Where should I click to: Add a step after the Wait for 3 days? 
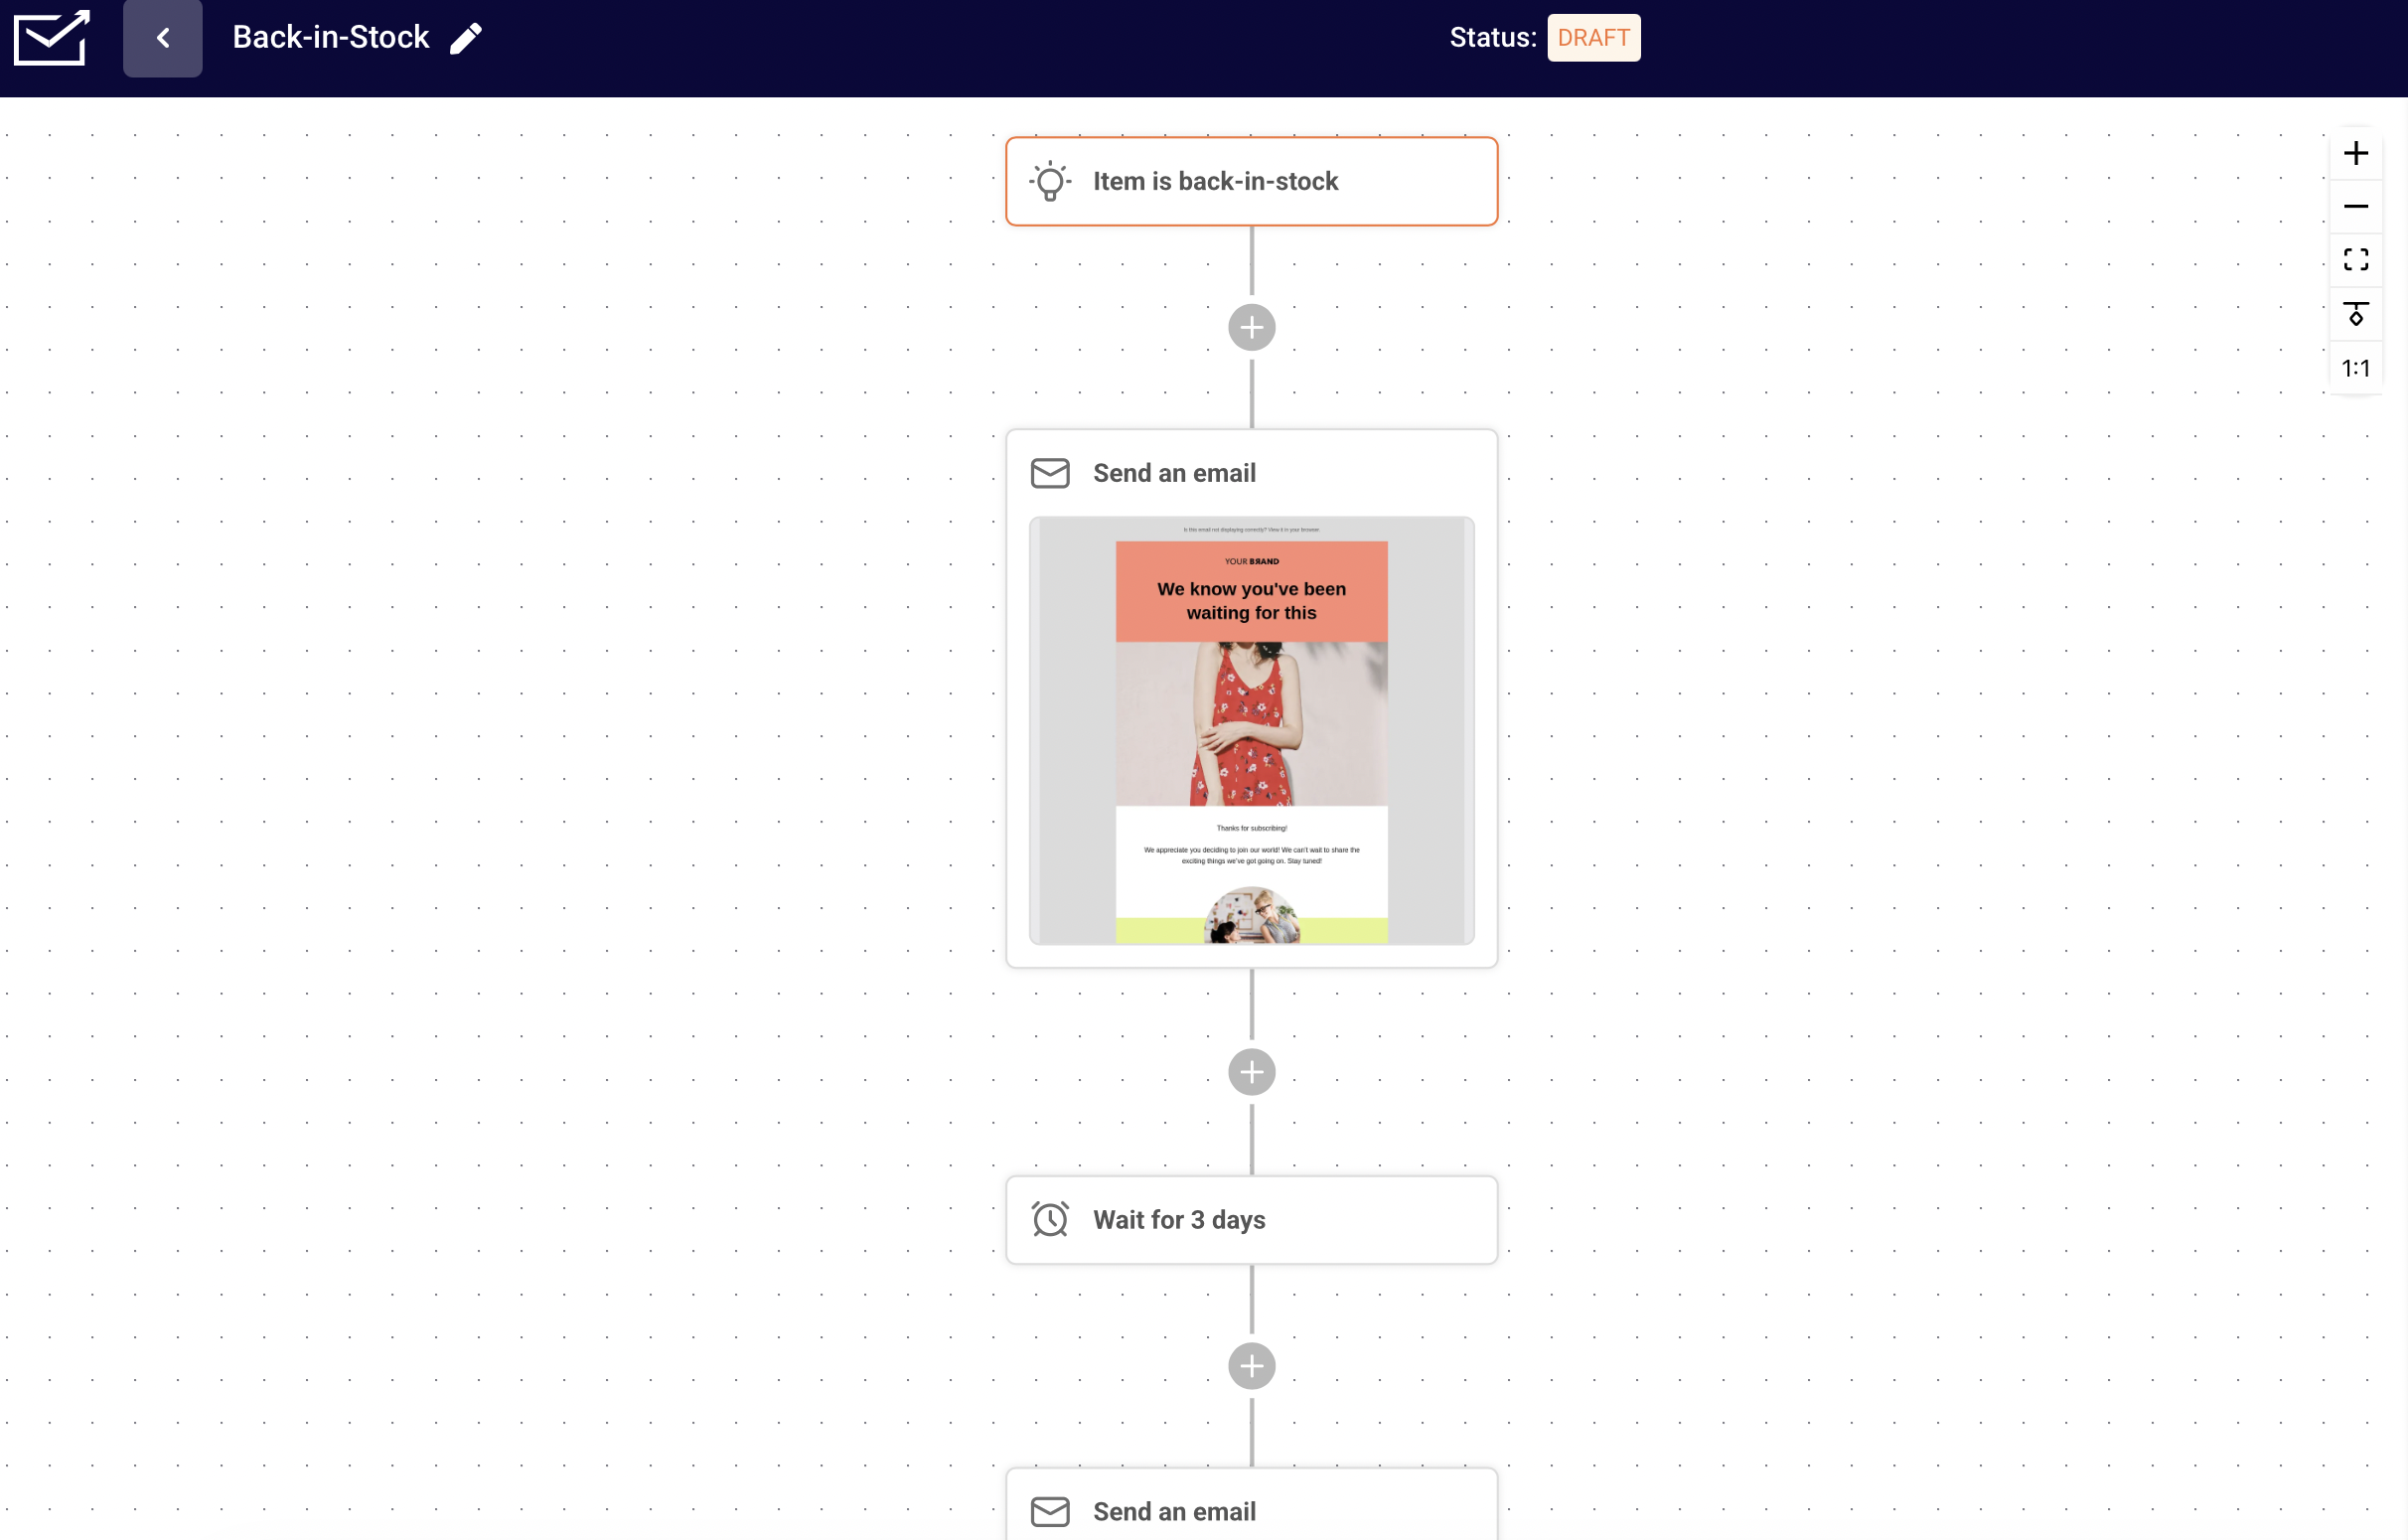coord(1251,1365)
